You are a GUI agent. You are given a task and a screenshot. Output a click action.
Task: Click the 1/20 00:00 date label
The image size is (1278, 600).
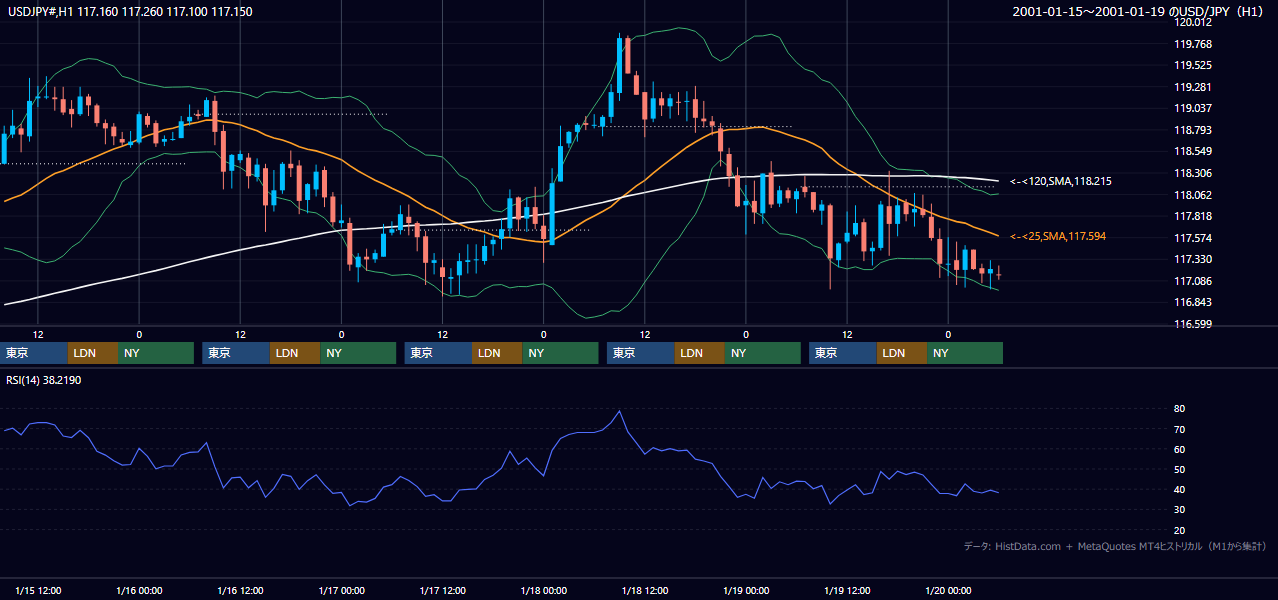tap(948, 590)
